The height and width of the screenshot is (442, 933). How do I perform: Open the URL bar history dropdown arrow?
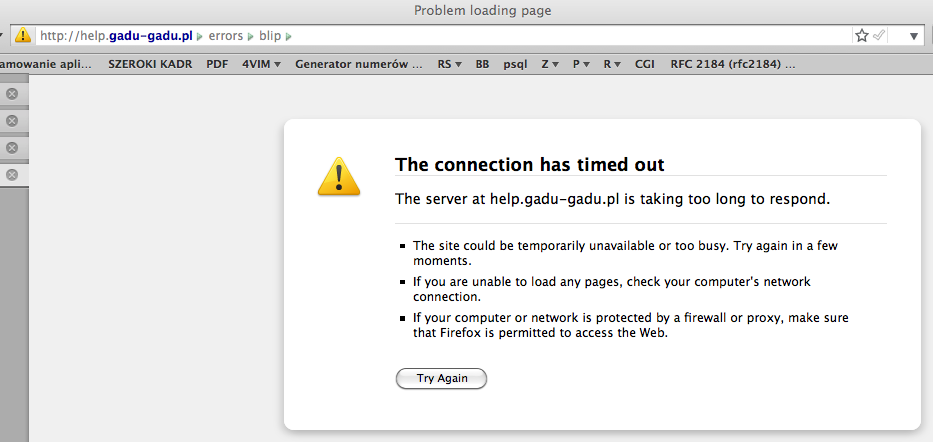(x=914, y=36)
